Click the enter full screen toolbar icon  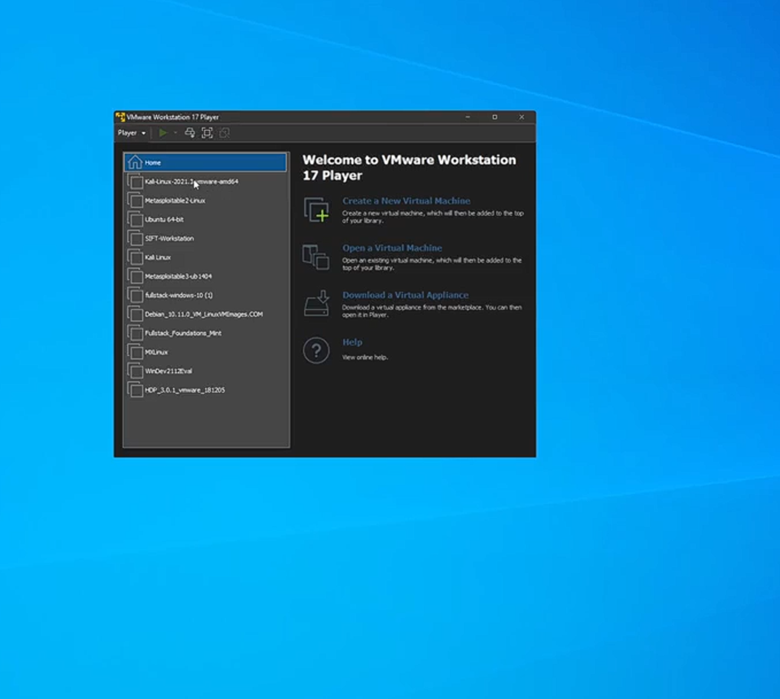(207, 133)
